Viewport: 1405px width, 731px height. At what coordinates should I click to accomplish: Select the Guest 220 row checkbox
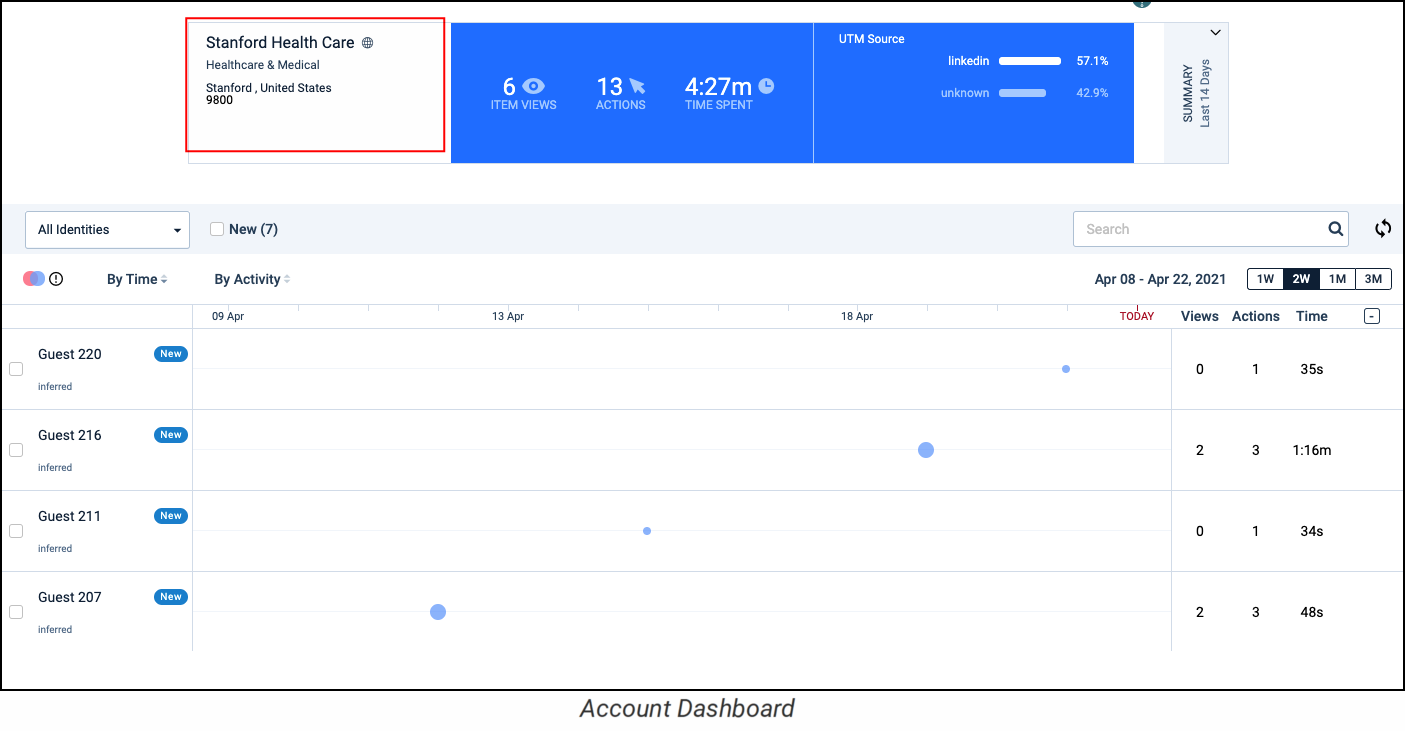16,369
